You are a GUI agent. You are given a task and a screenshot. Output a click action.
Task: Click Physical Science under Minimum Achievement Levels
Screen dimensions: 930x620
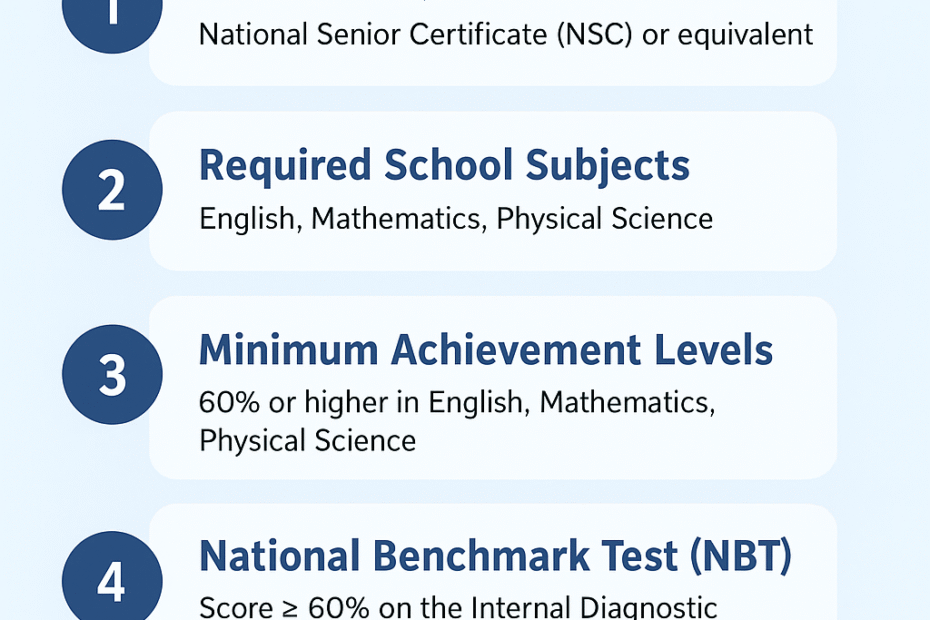307,440
